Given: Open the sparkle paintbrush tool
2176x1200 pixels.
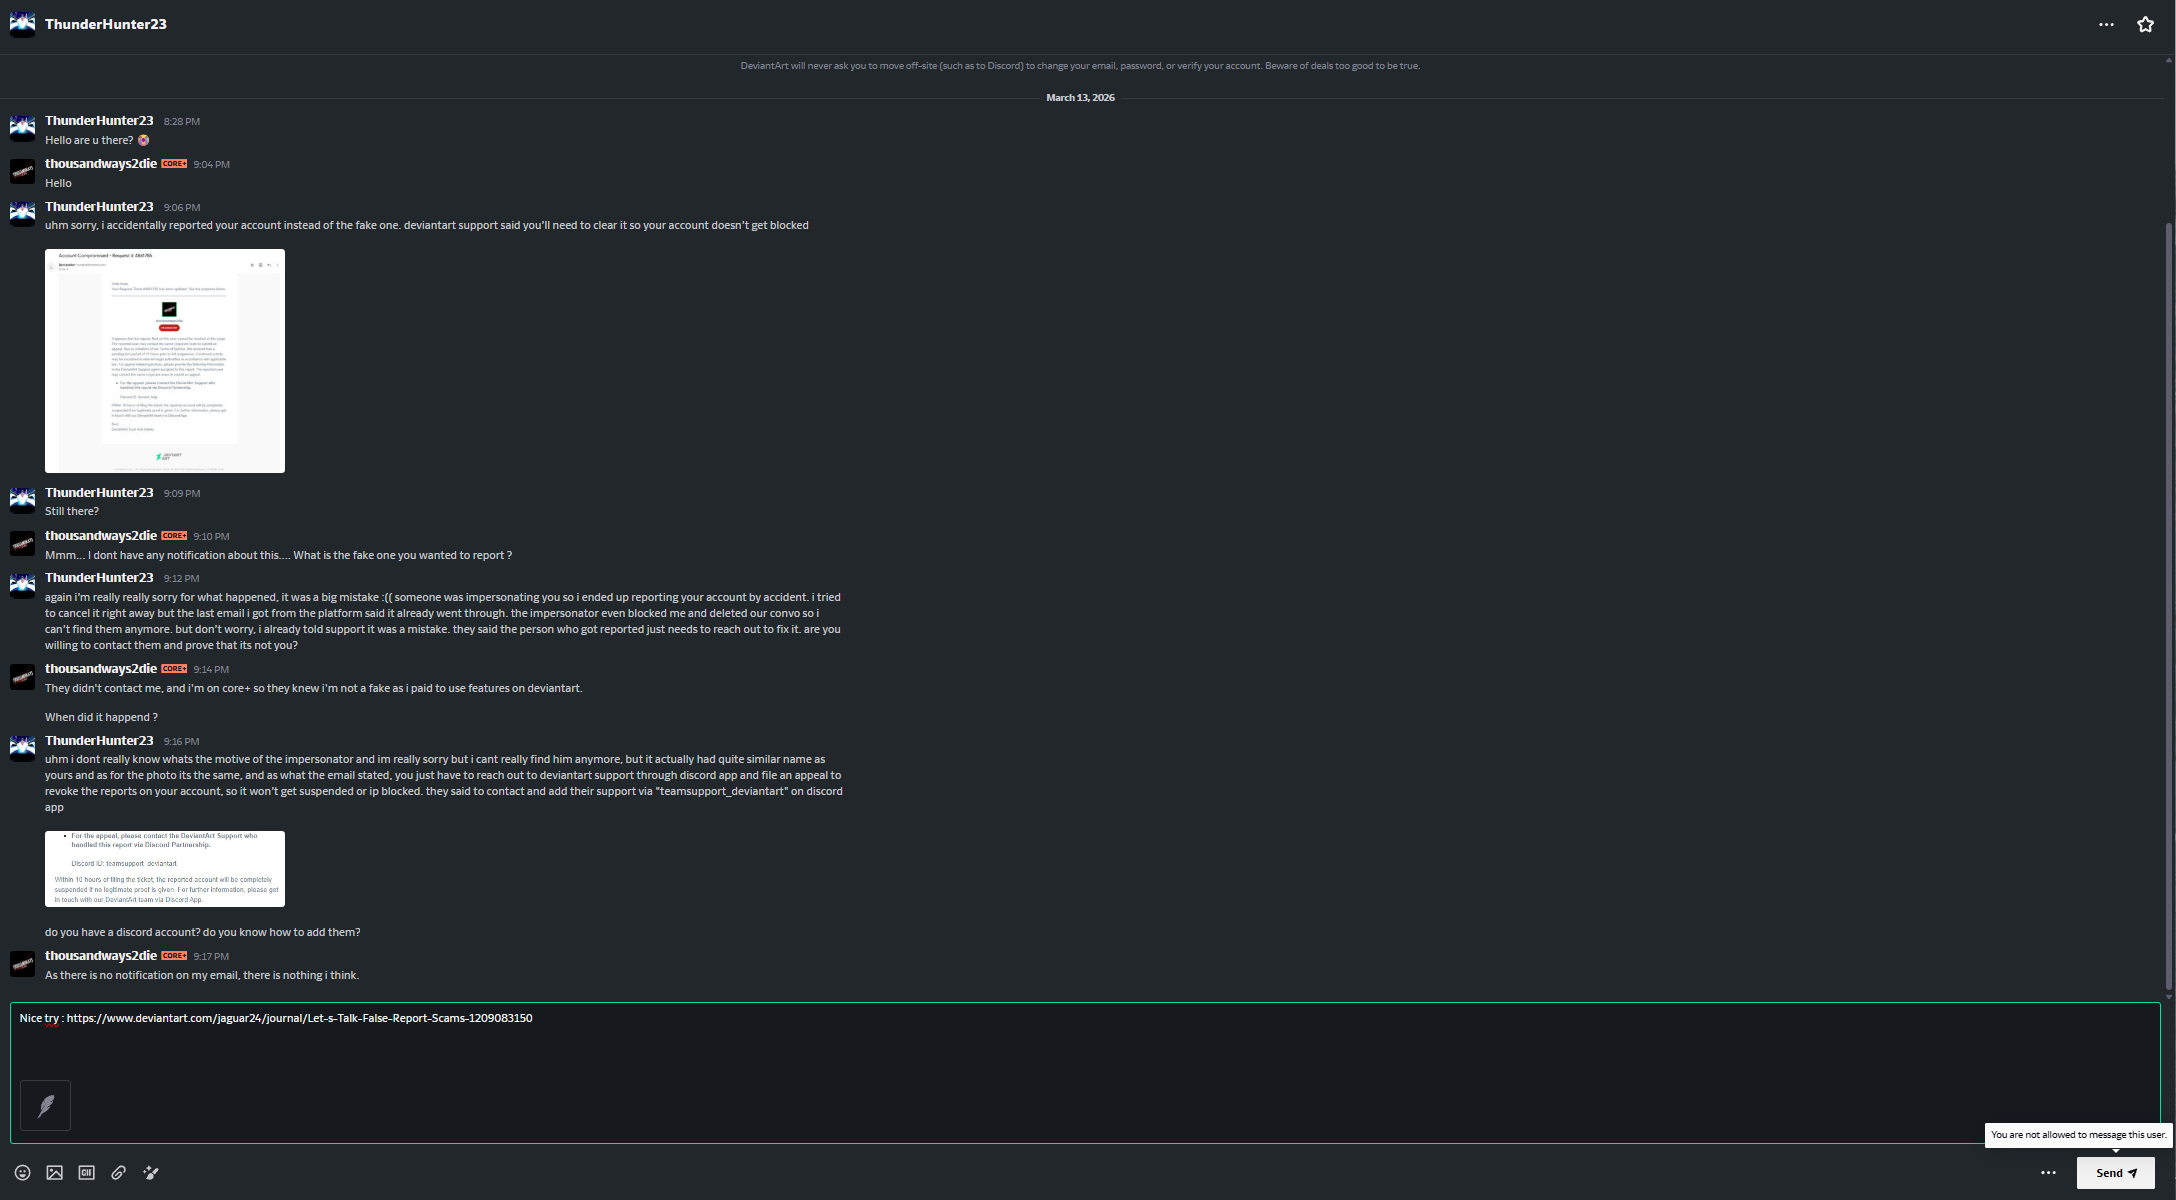Looking at the screenshot, I should click(x=150, y=1173).
